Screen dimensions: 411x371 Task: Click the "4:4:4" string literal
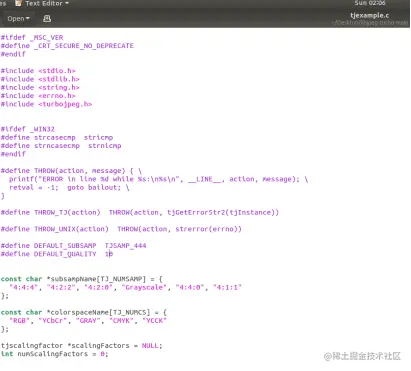pos(24,287)
